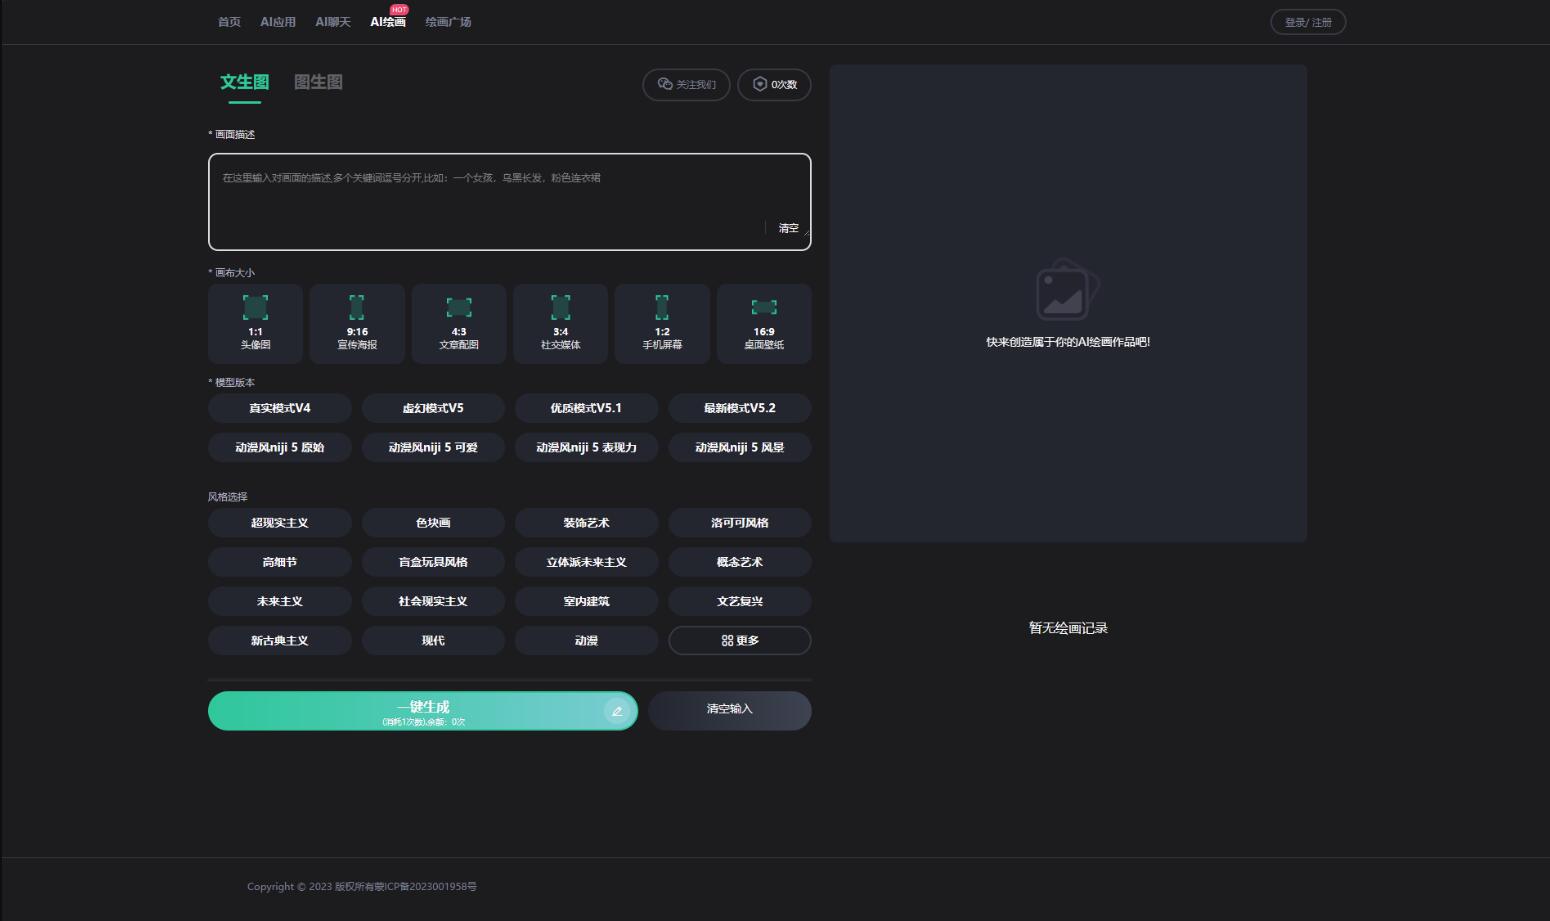Select the 1:1 avatar canvas size icon

(255, 307)
